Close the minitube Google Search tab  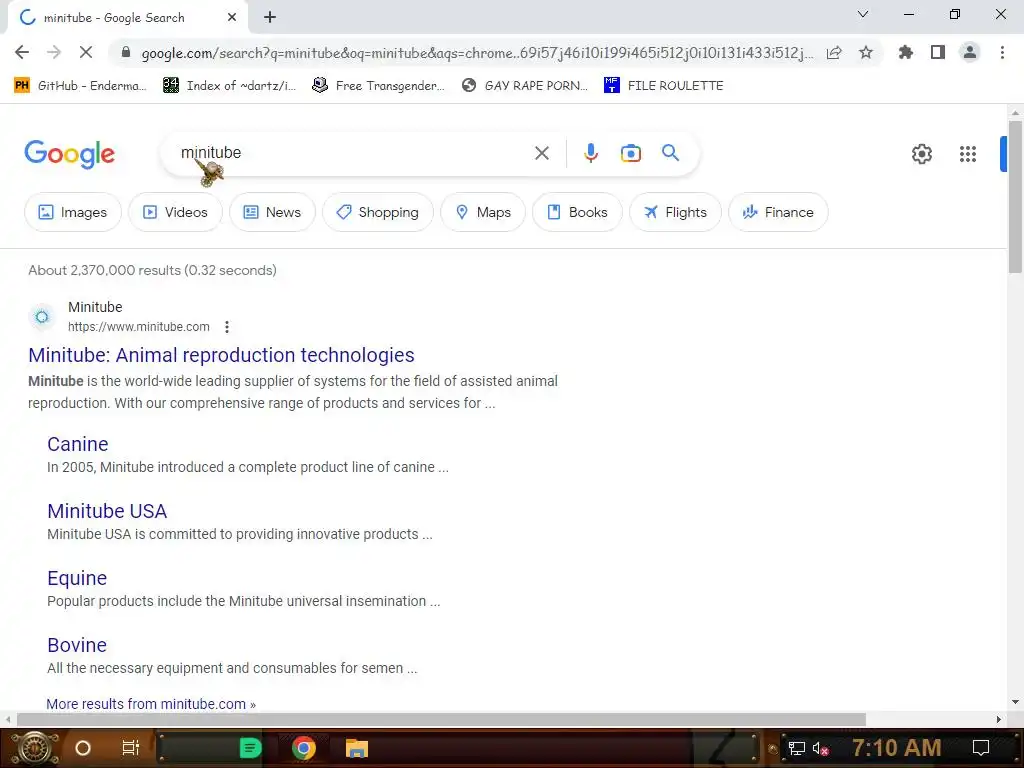pyautogui.click(x=232, y=18)
